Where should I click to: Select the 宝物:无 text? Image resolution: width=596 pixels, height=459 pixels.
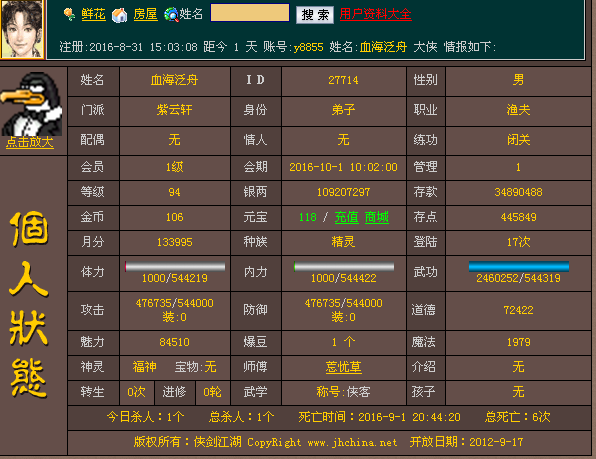(x=195, y=367)
